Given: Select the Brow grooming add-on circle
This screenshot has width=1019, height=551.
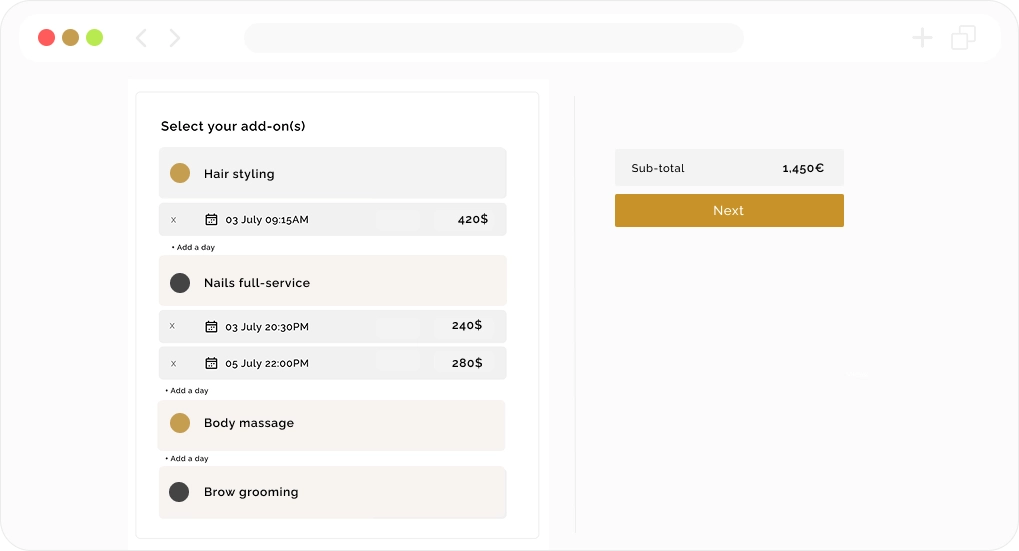Looking at the screenshot, I should [179, 492].
